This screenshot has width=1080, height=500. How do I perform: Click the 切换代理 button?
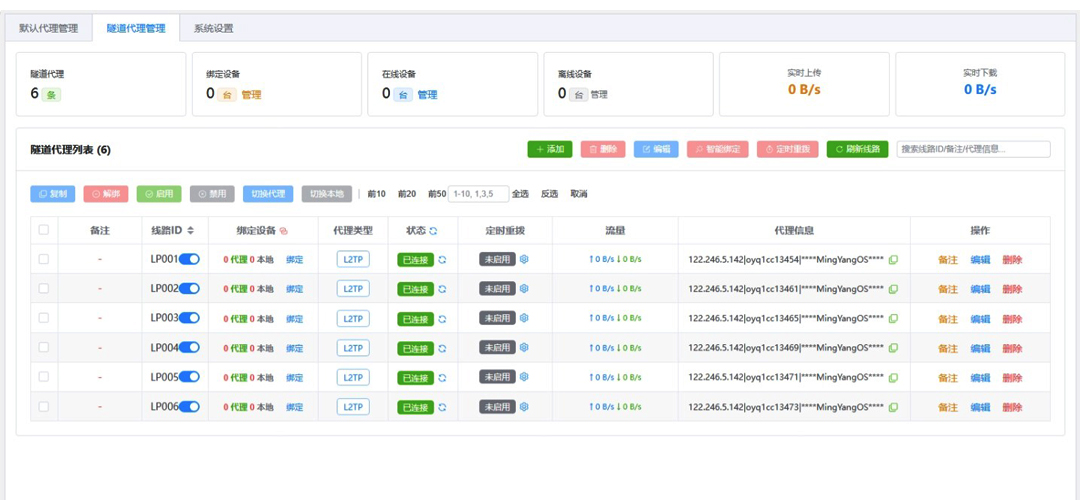click(268, 194)
